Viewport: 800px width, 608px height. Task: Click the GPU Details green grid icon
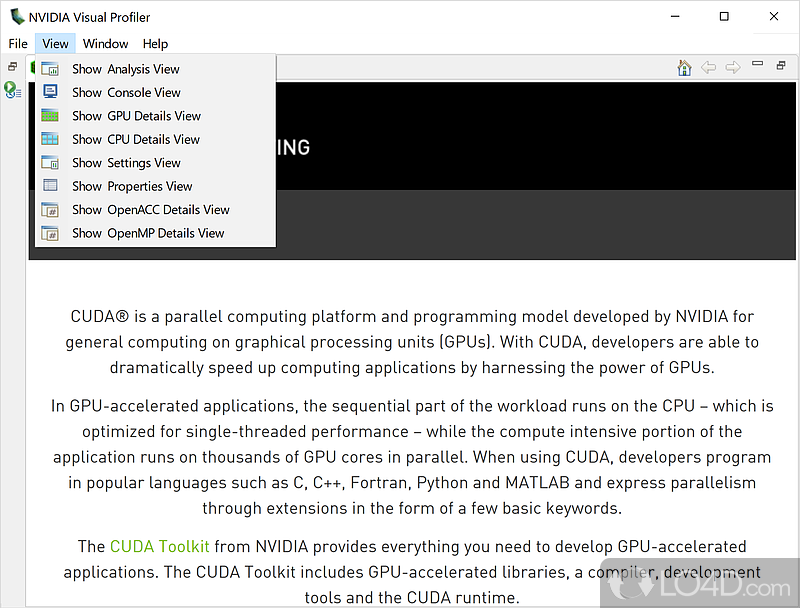pyautogui.click(x=50, y=115)
